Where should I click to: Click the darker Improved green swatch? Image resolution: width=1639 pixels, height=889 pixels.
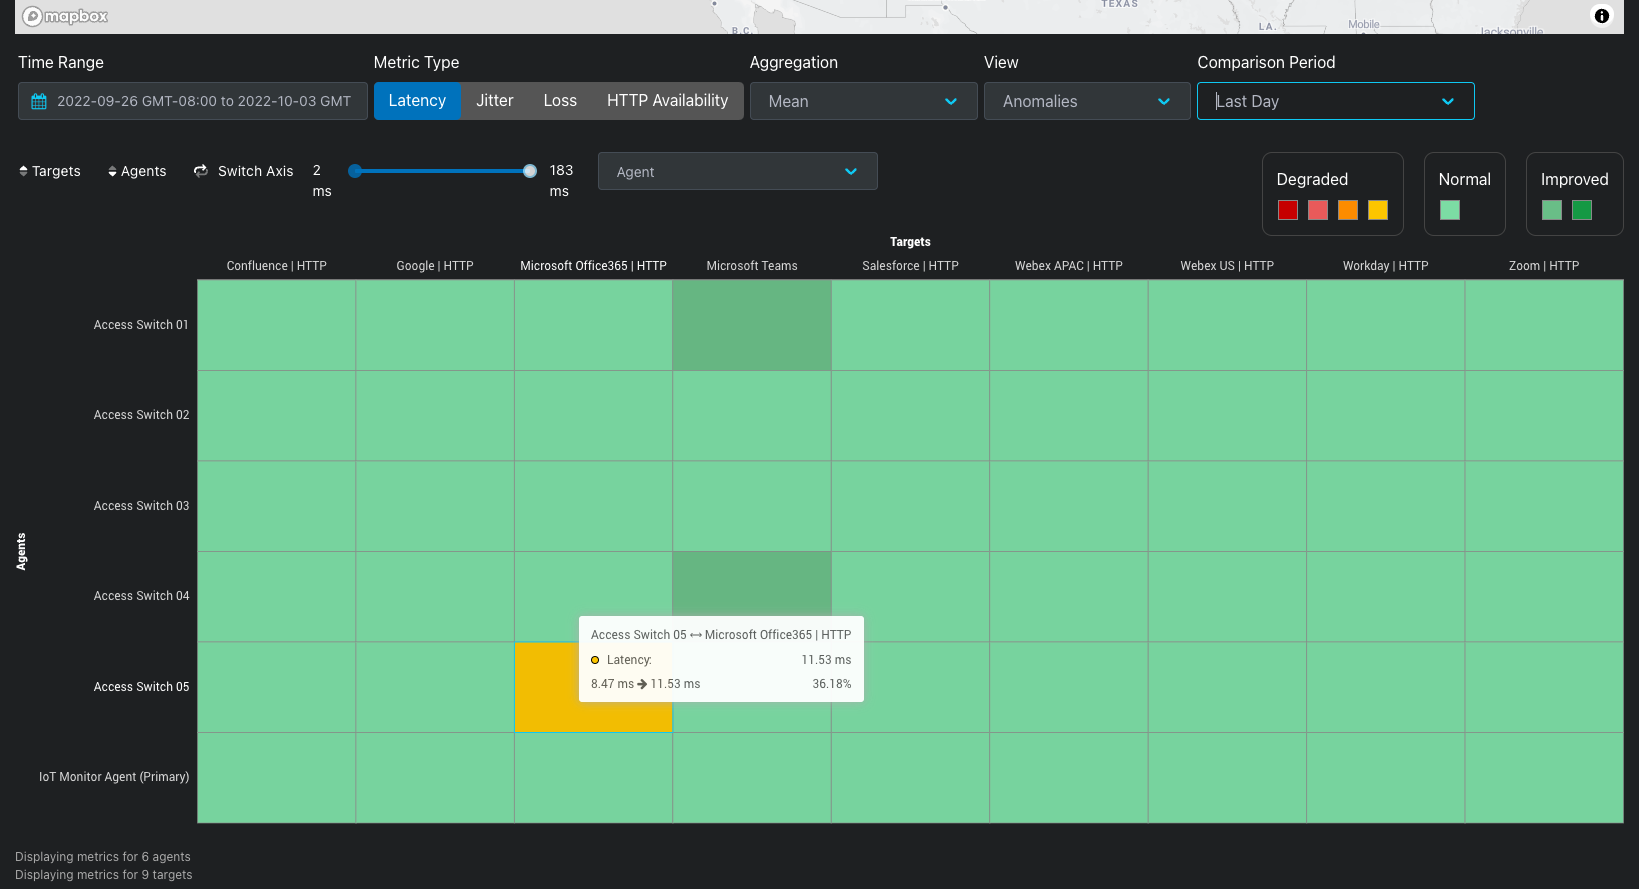pyautogui.click(x=1582, y=210)
